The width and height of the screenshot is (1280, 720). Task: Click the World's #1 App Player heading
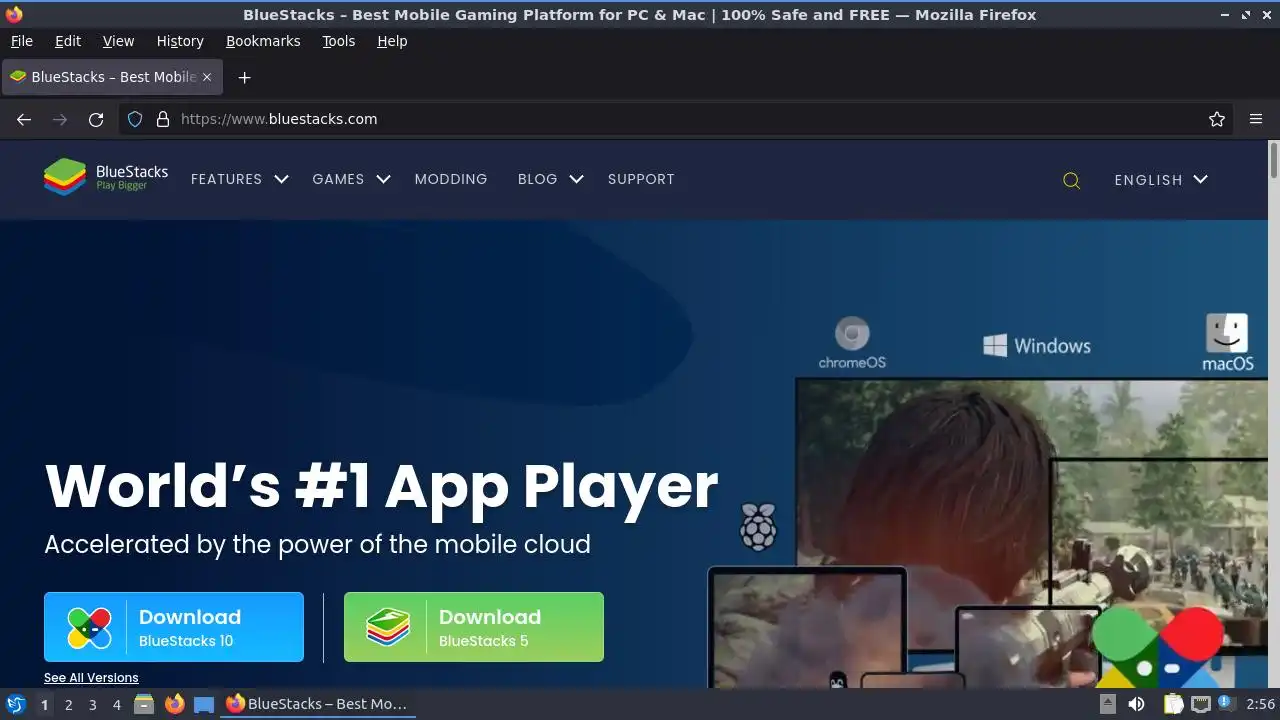click(x=381, y=487)
